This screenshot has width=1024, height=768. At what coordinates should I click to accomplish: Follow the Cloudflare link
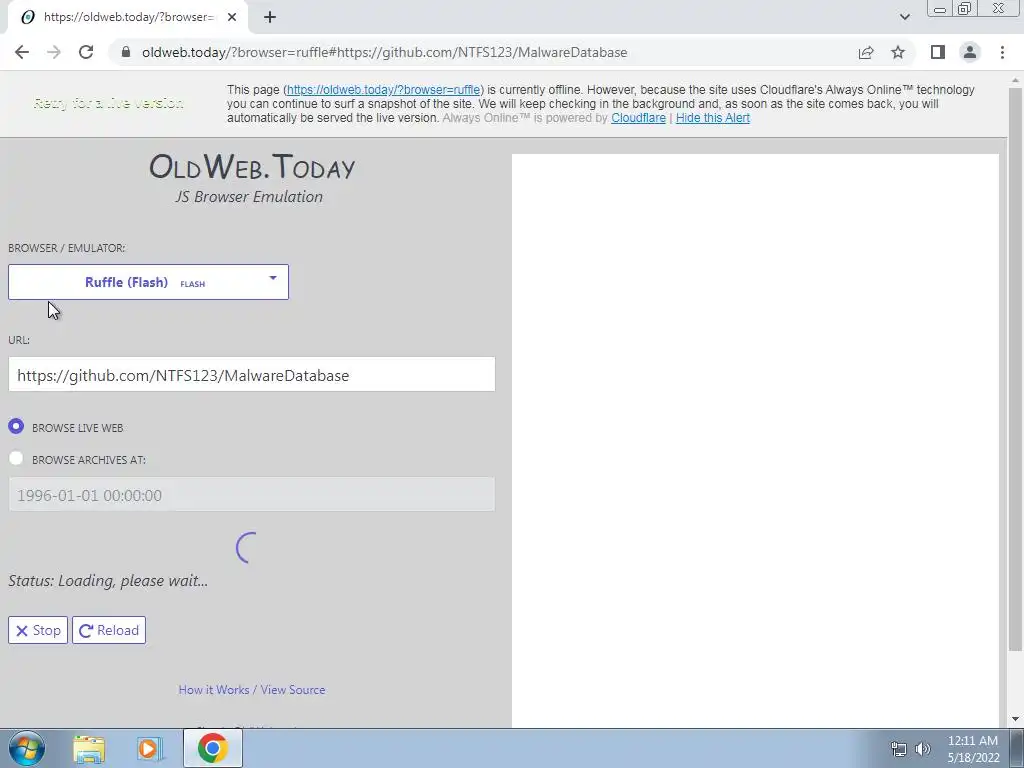638,118
